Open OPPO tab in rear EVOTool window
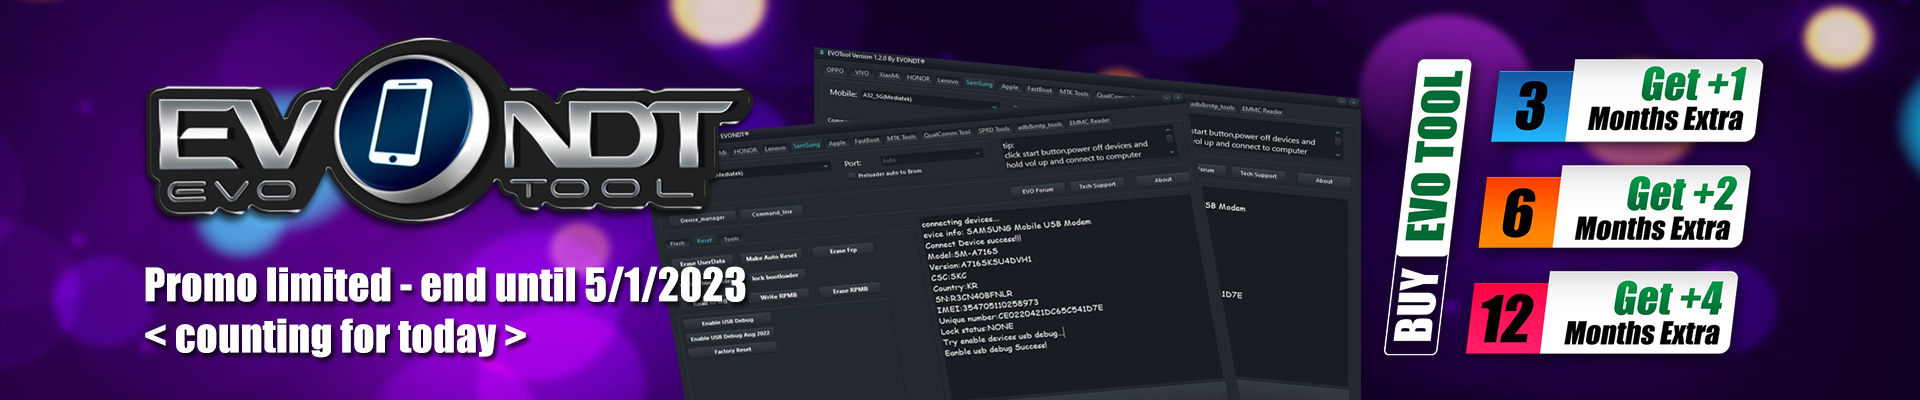 (835, 71)
